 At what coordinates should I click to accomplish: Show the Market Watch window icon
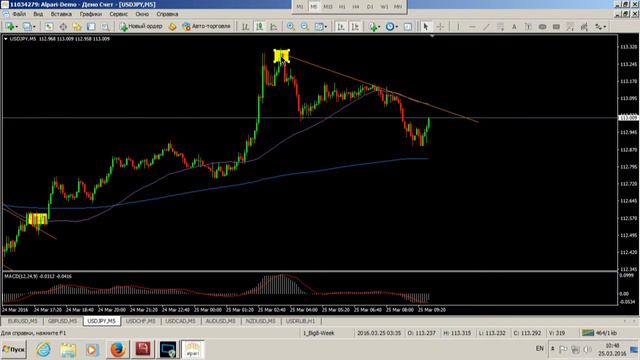[49, 27]
